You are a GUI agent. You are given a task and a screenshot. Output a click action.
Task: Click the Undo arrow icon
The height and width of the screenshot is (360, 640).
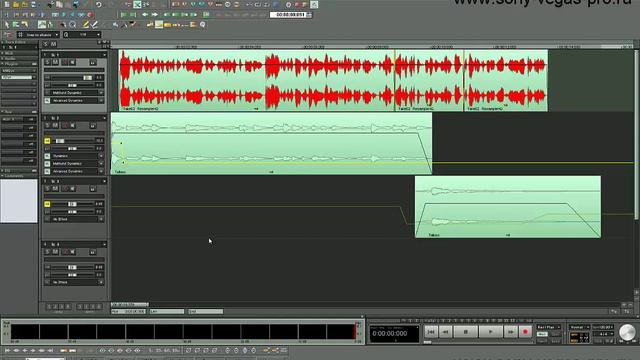point(99,4)
